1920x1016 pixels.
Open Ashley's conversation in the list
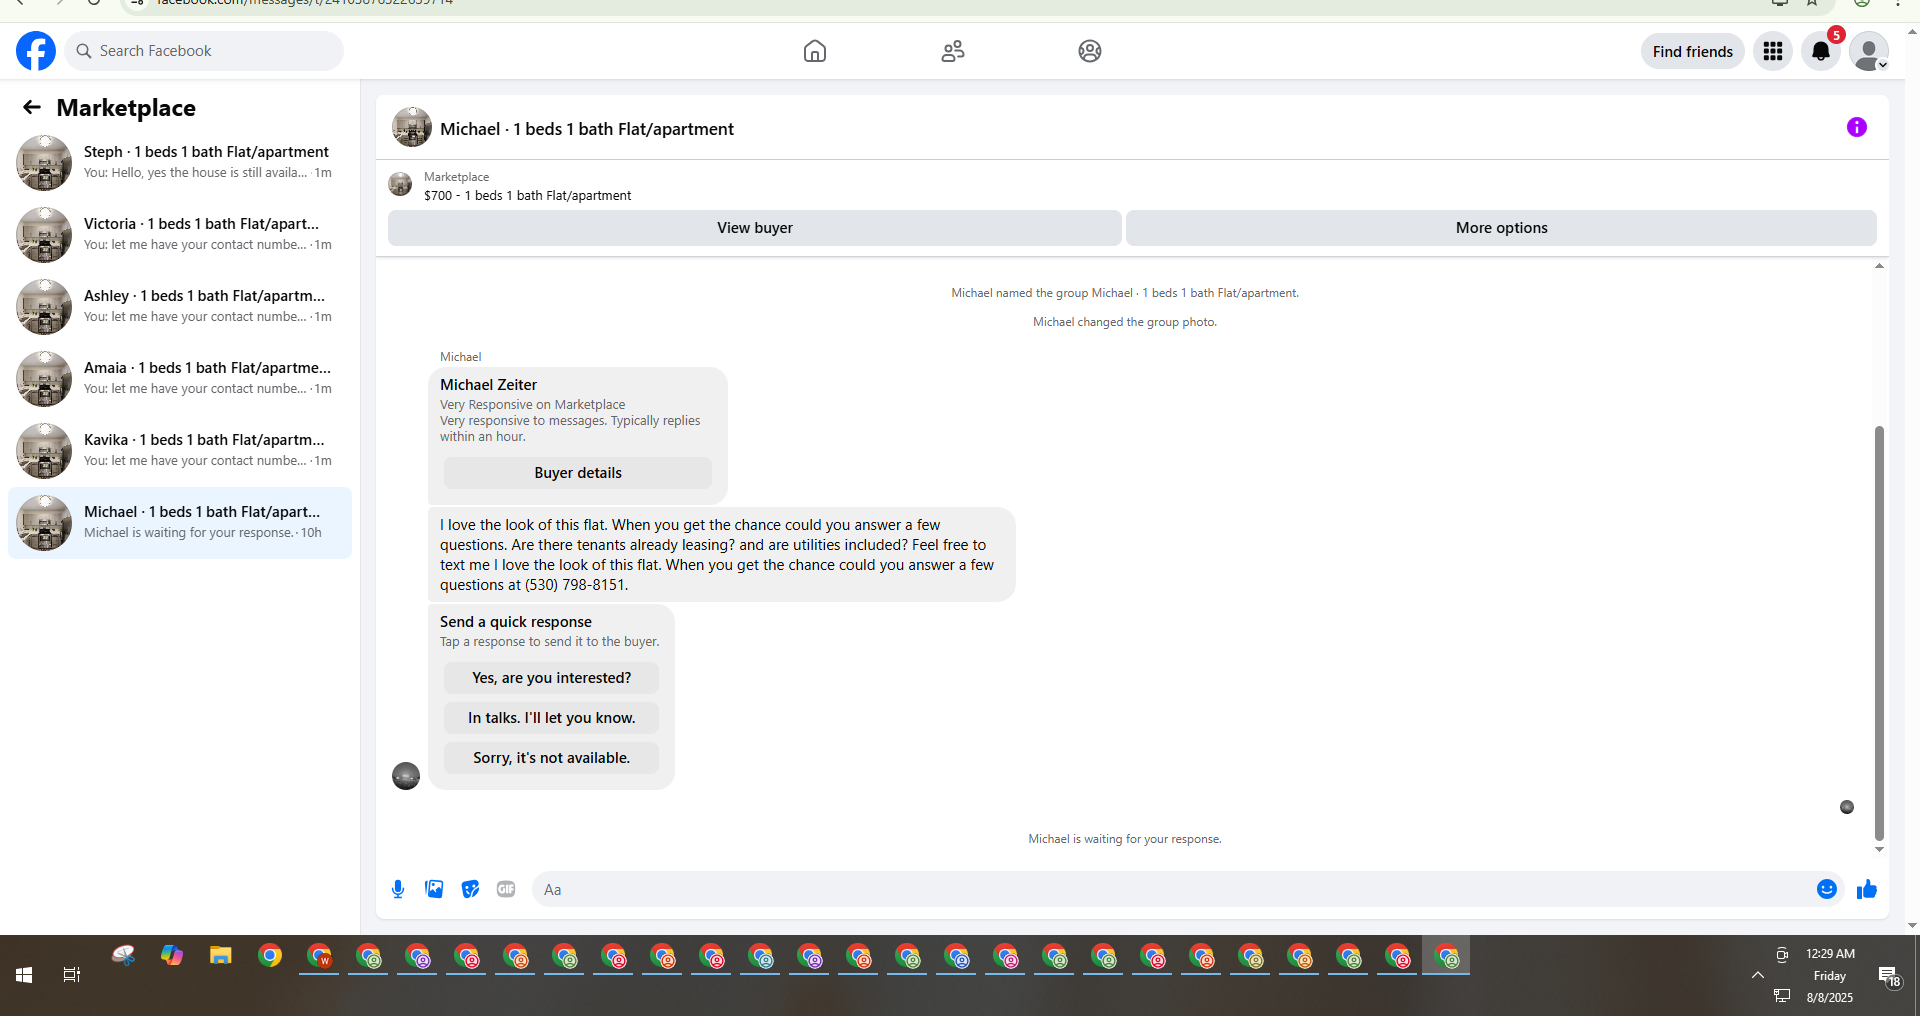(x=180, y=307)
